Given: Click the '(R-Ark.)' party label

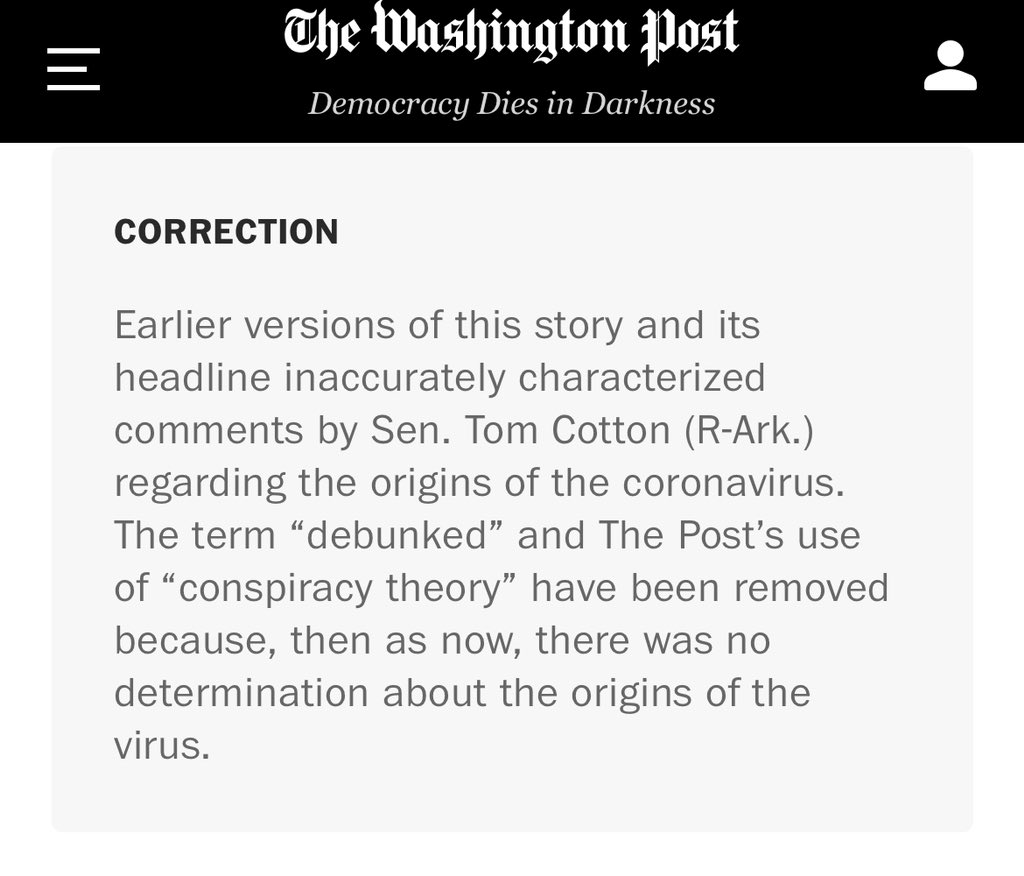Looking at the screenshot, I should (749, 431).
